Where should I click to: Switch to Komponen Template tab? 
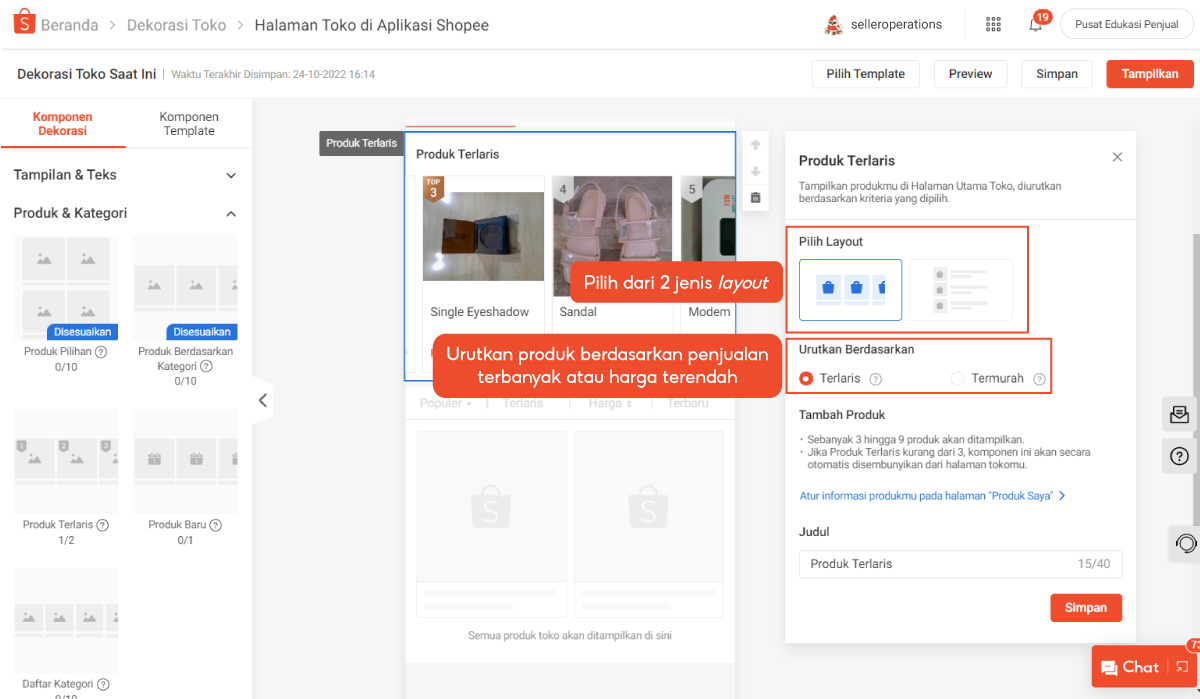point(188,124)
